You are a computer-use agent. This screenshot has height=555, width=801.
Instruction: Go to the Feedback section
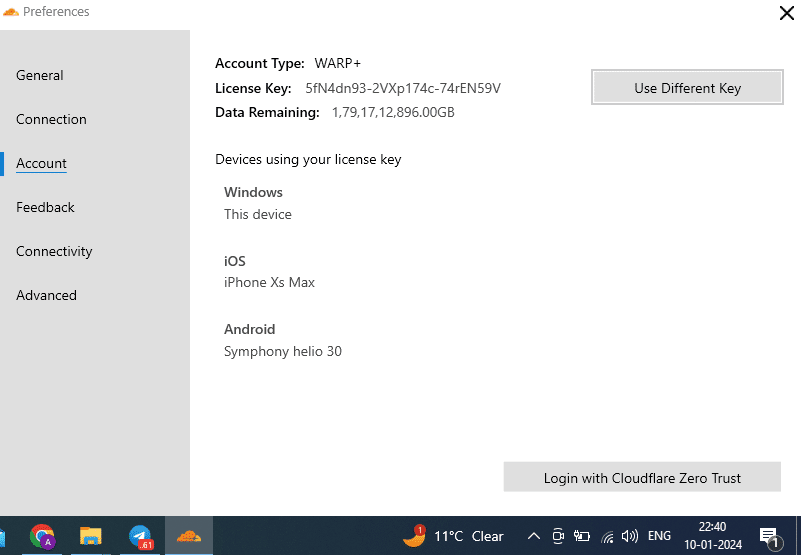[x=45, y=207]
